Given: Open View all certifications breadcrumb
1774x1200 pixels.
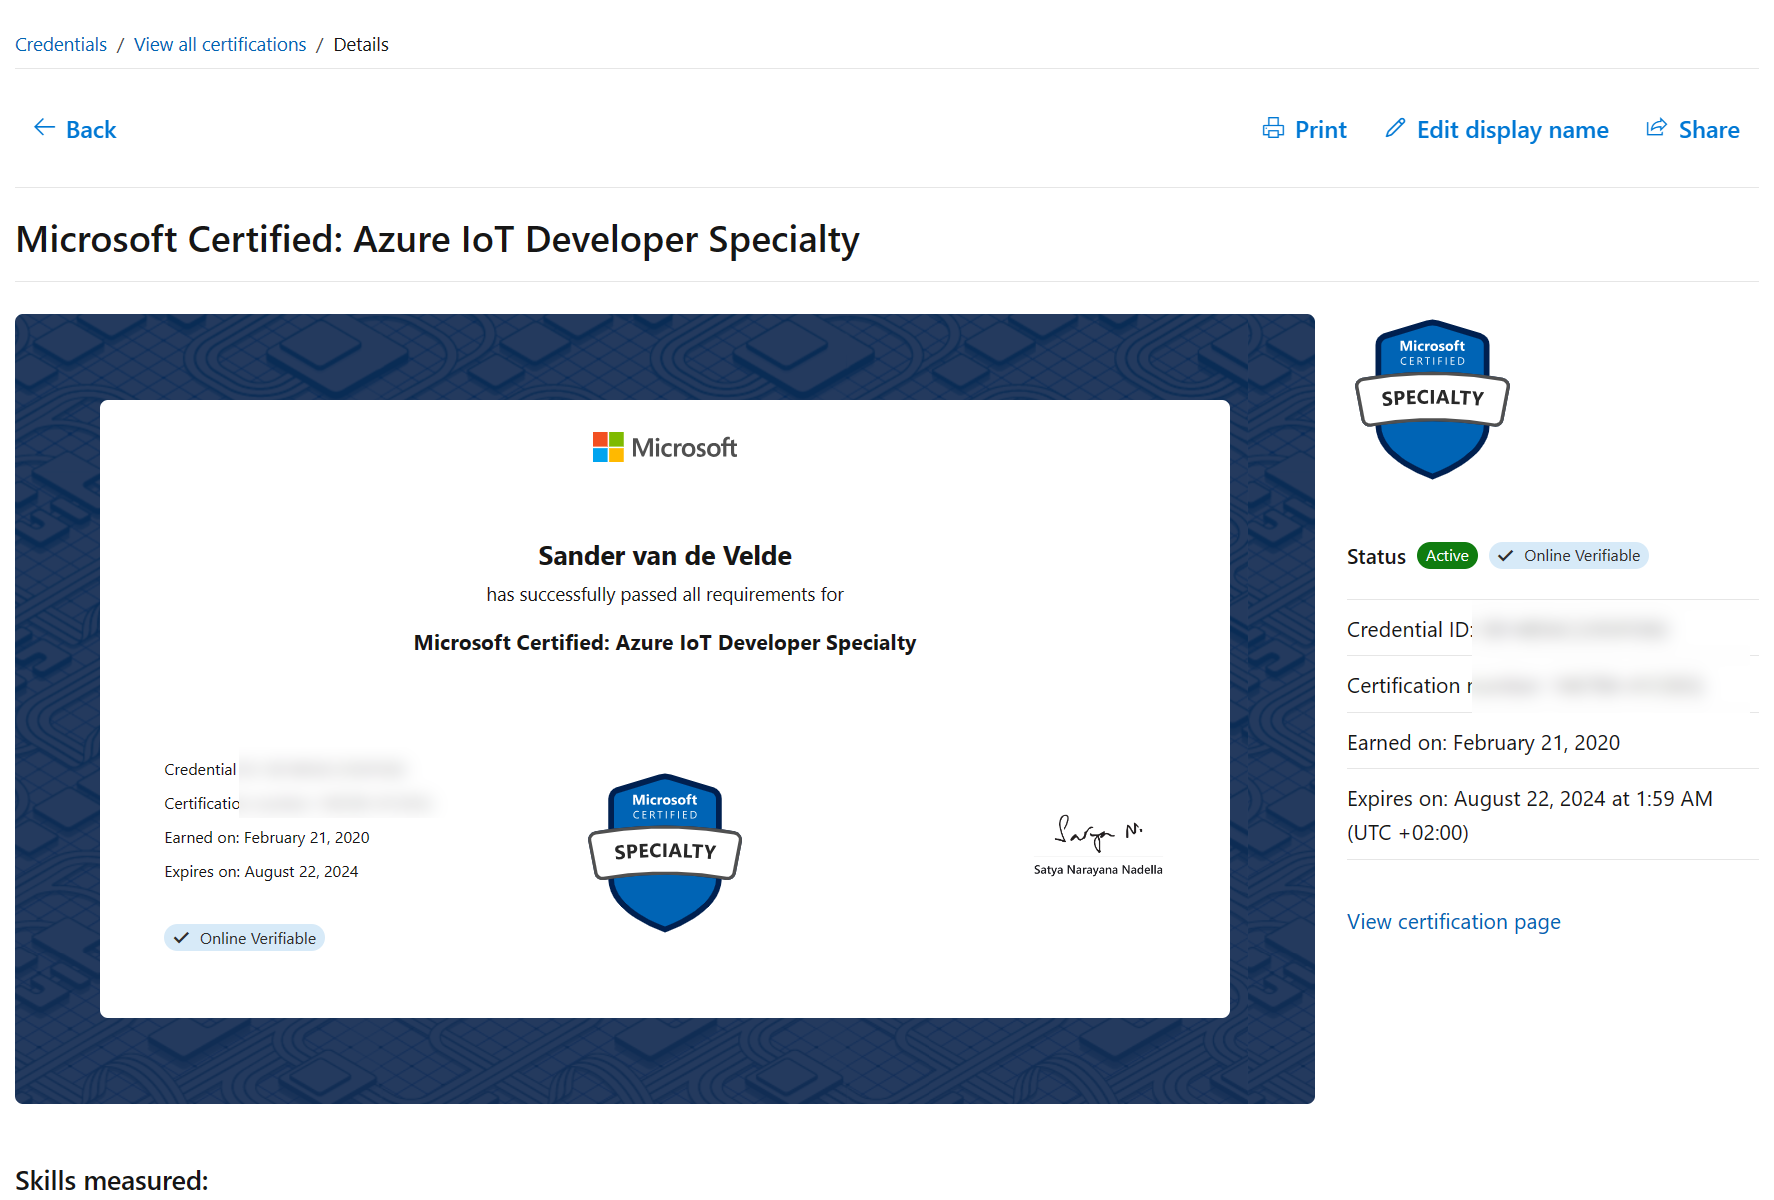Looking at the screenshot, I should click(220, 44).
